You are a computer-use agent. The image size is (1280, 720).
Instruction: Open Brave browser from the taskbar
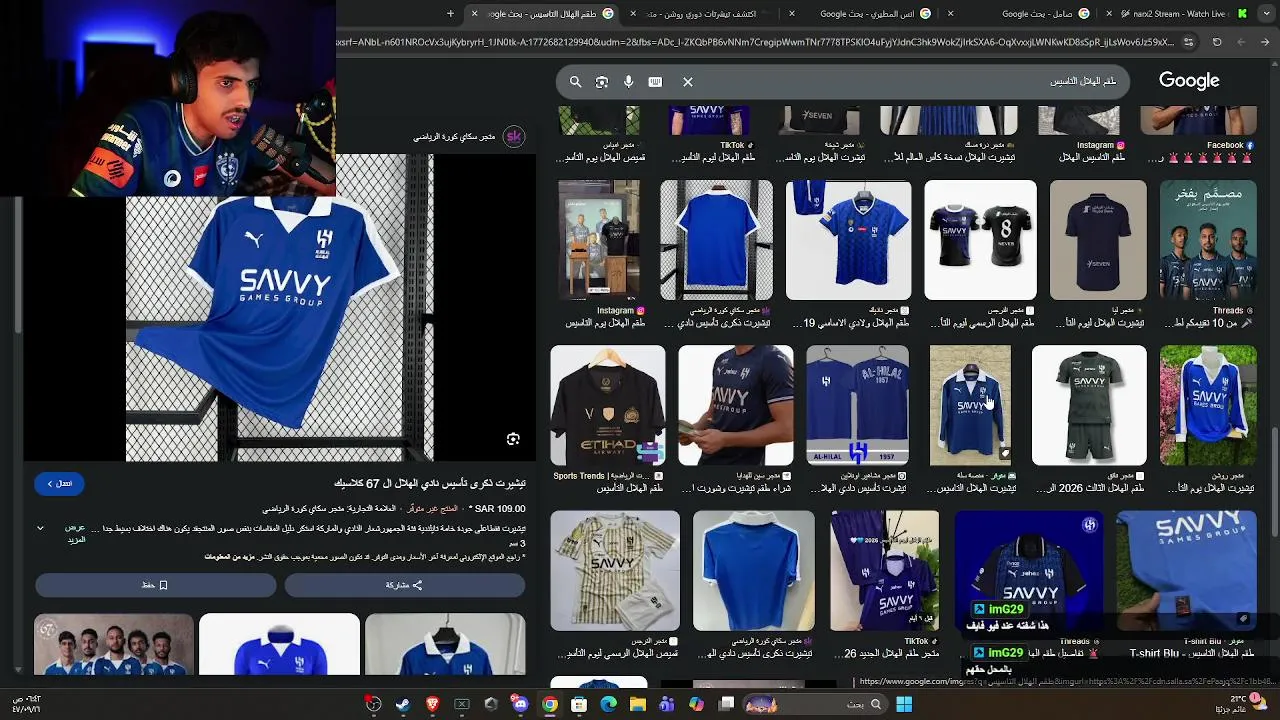[432, 704]
